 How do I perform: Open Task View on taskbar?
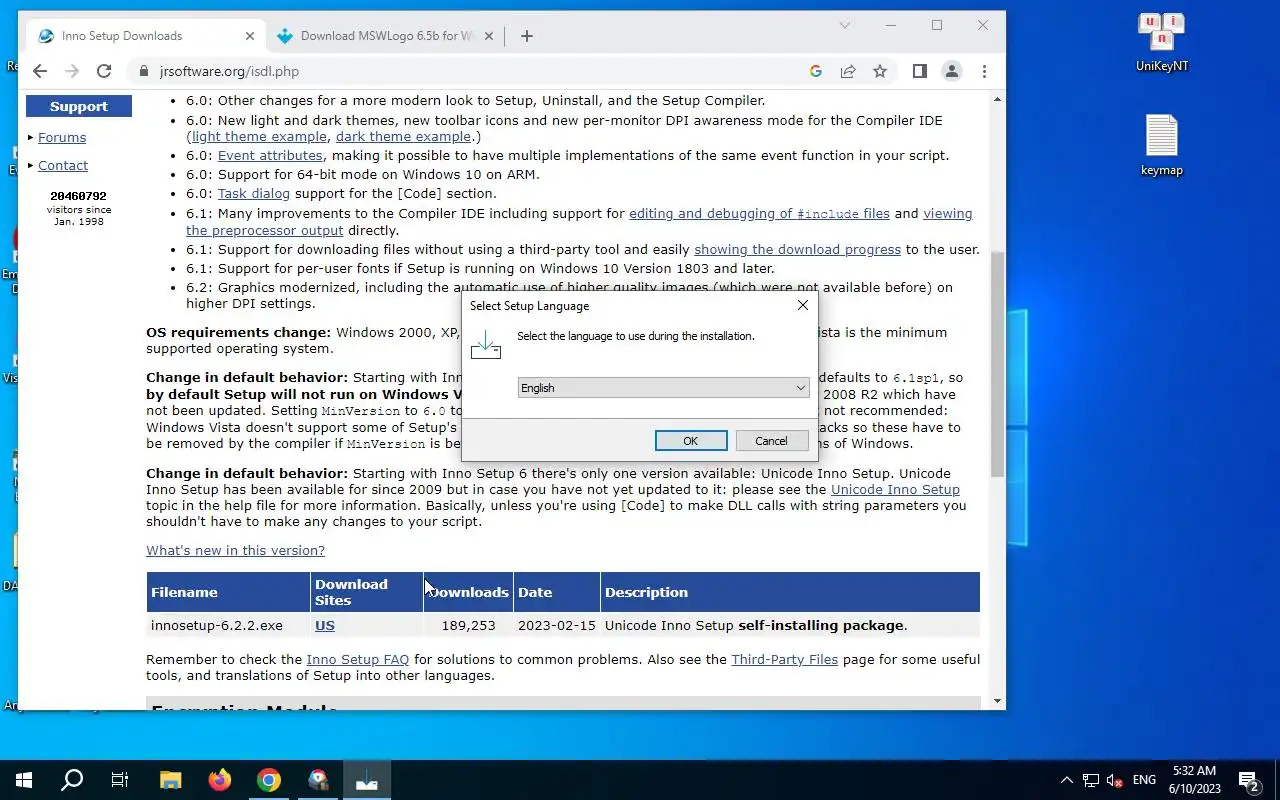point(120,780)
